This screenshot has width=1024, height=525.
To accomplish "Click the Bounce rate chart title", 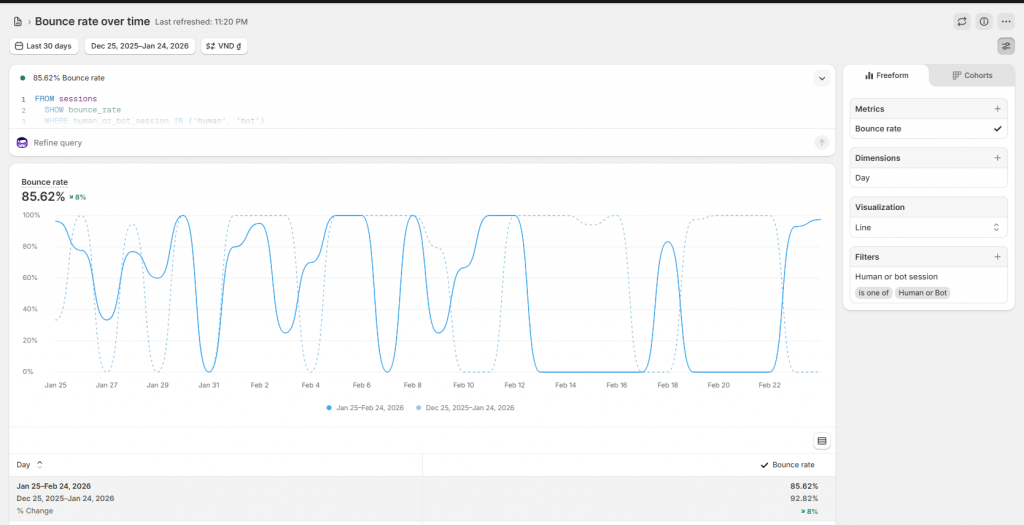I will pyautogui.click(x=44, y=182).
